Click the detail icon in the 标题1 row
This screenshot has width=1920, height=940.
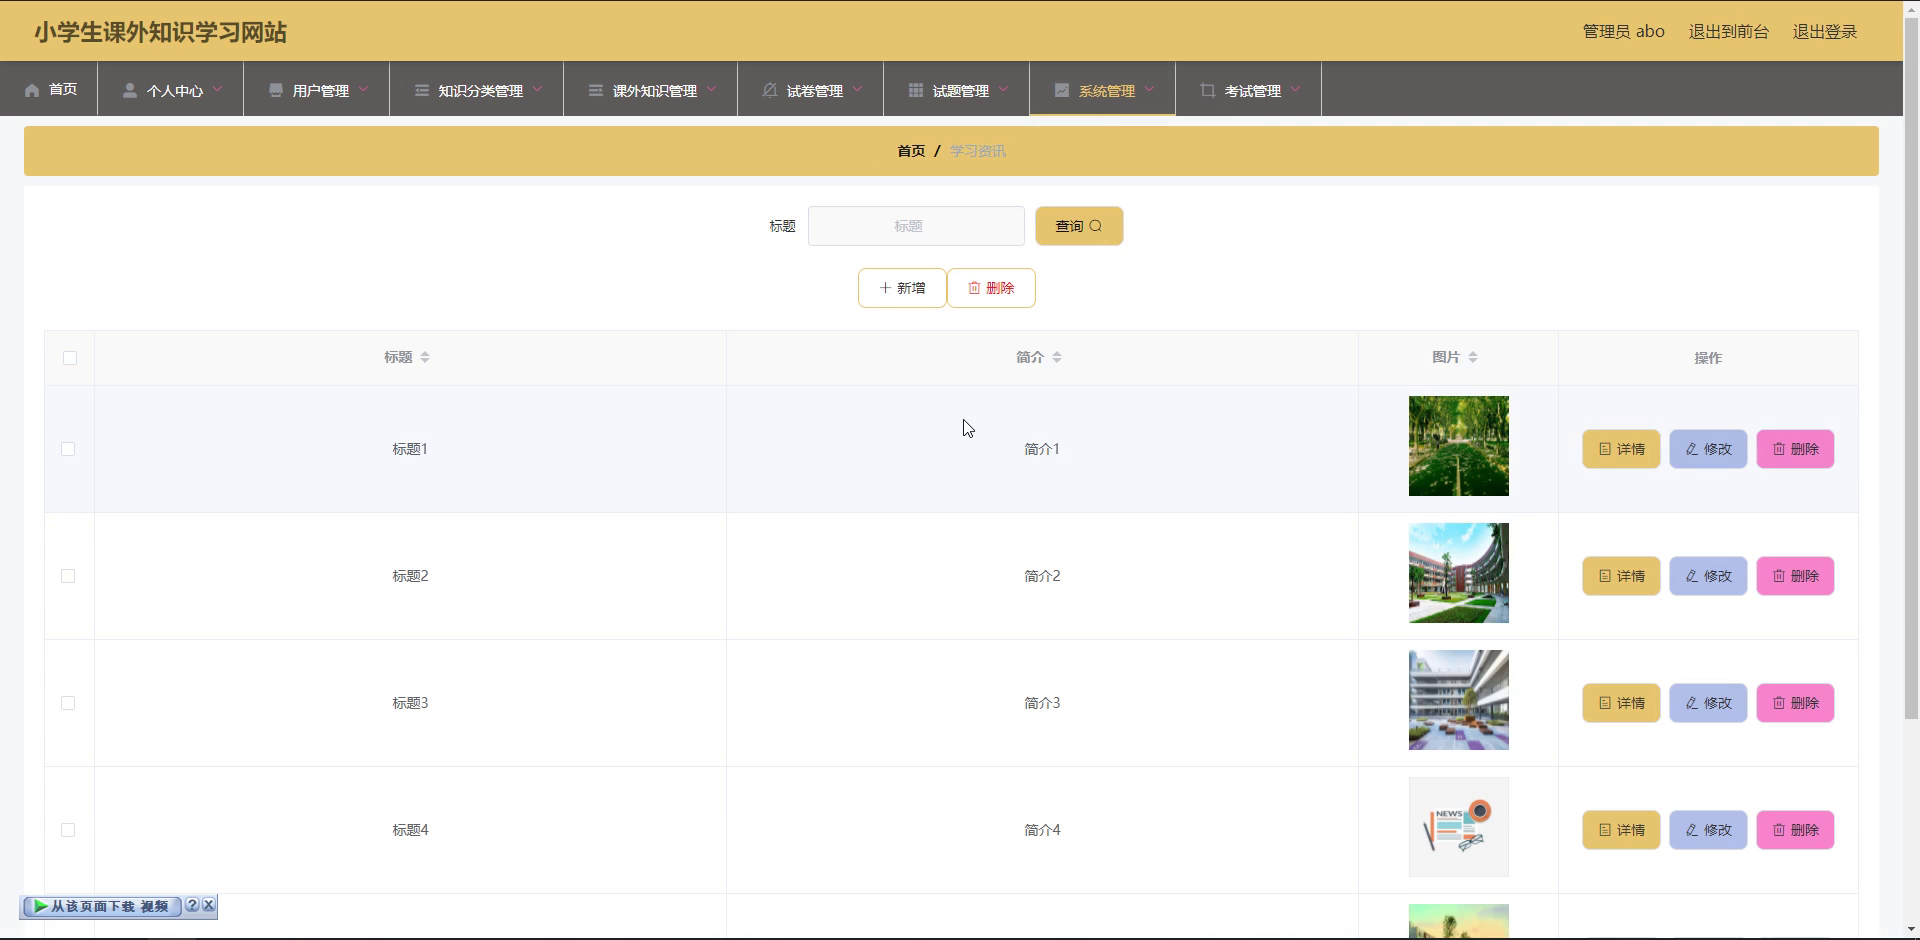tap(1605, 449)
